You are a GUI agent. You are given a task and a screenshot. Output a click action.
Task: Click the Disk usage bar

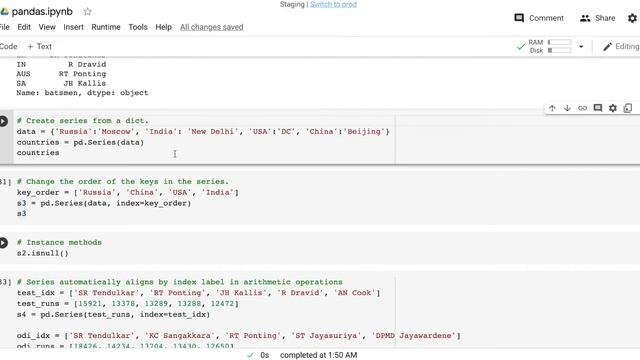tap(559, 50)
